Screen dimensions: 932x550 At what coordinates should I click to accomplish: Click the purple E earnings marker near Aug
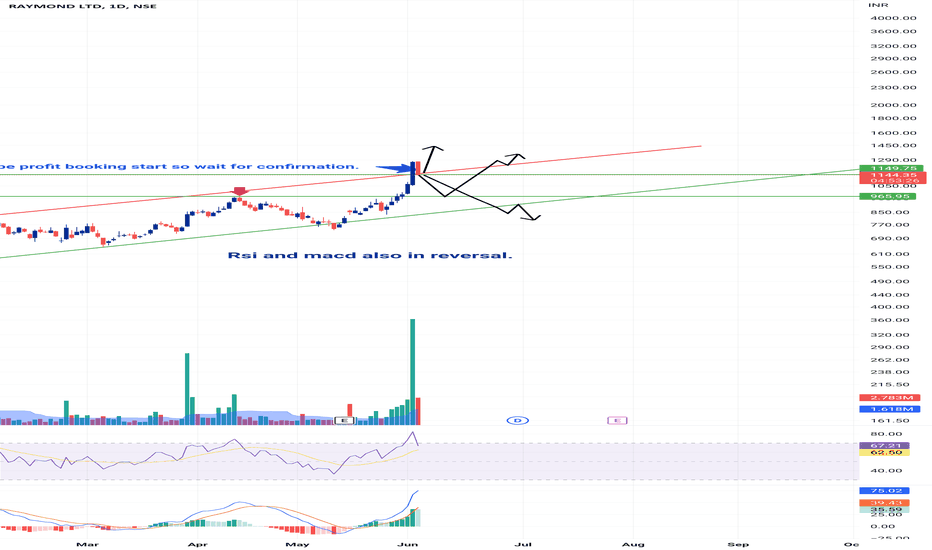[x=617, y=420]
